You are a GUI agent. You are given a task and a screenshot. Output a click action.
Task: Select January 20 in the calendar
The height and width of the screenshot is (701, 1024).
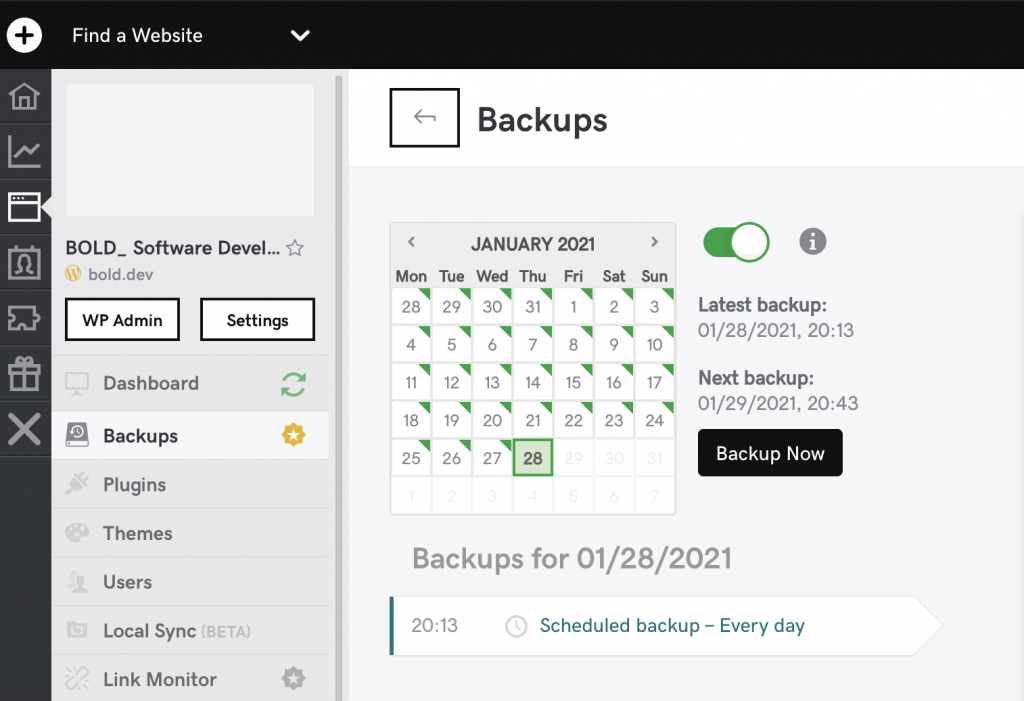click(492, 419)
